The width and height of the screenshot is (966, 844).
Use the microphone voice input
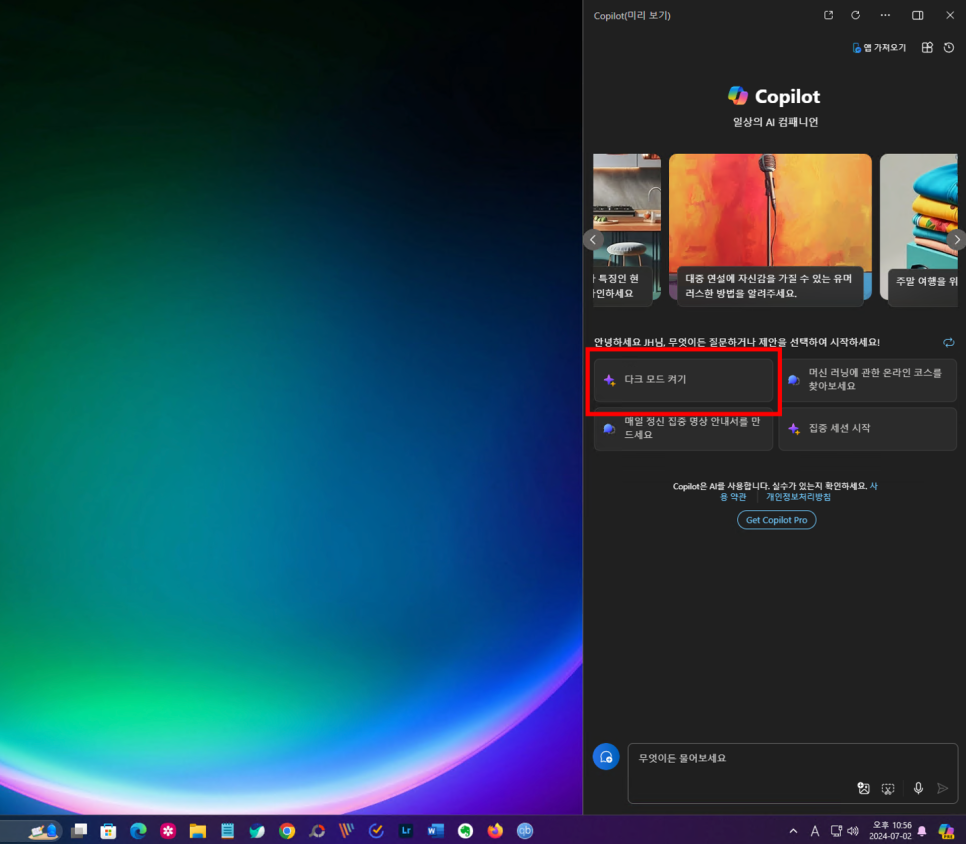click(918, 789)
